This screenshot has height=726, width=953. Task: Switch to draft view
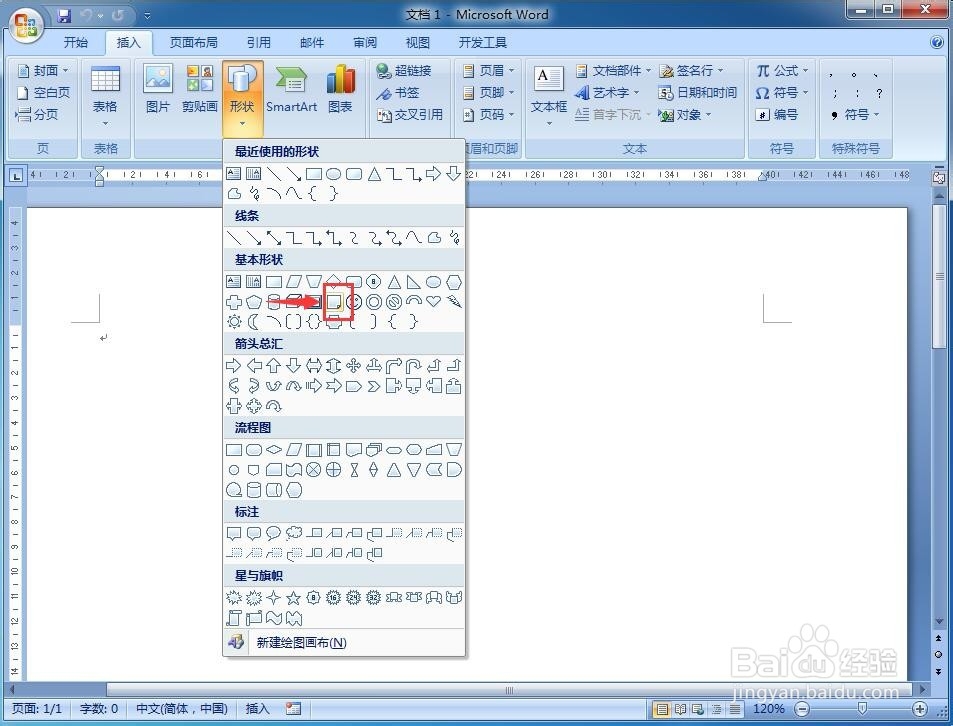point(735,709)
